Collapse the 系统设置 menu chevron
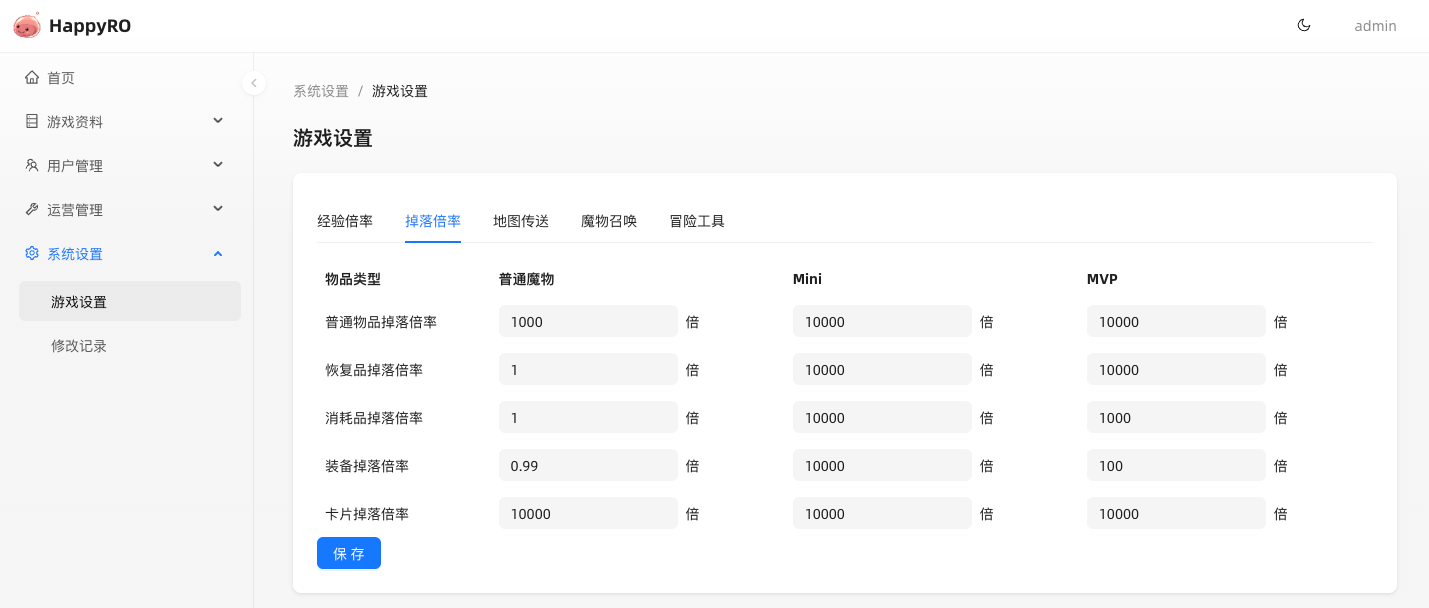Viewport: 1429px width, 608px height. [x=218, y=253]
